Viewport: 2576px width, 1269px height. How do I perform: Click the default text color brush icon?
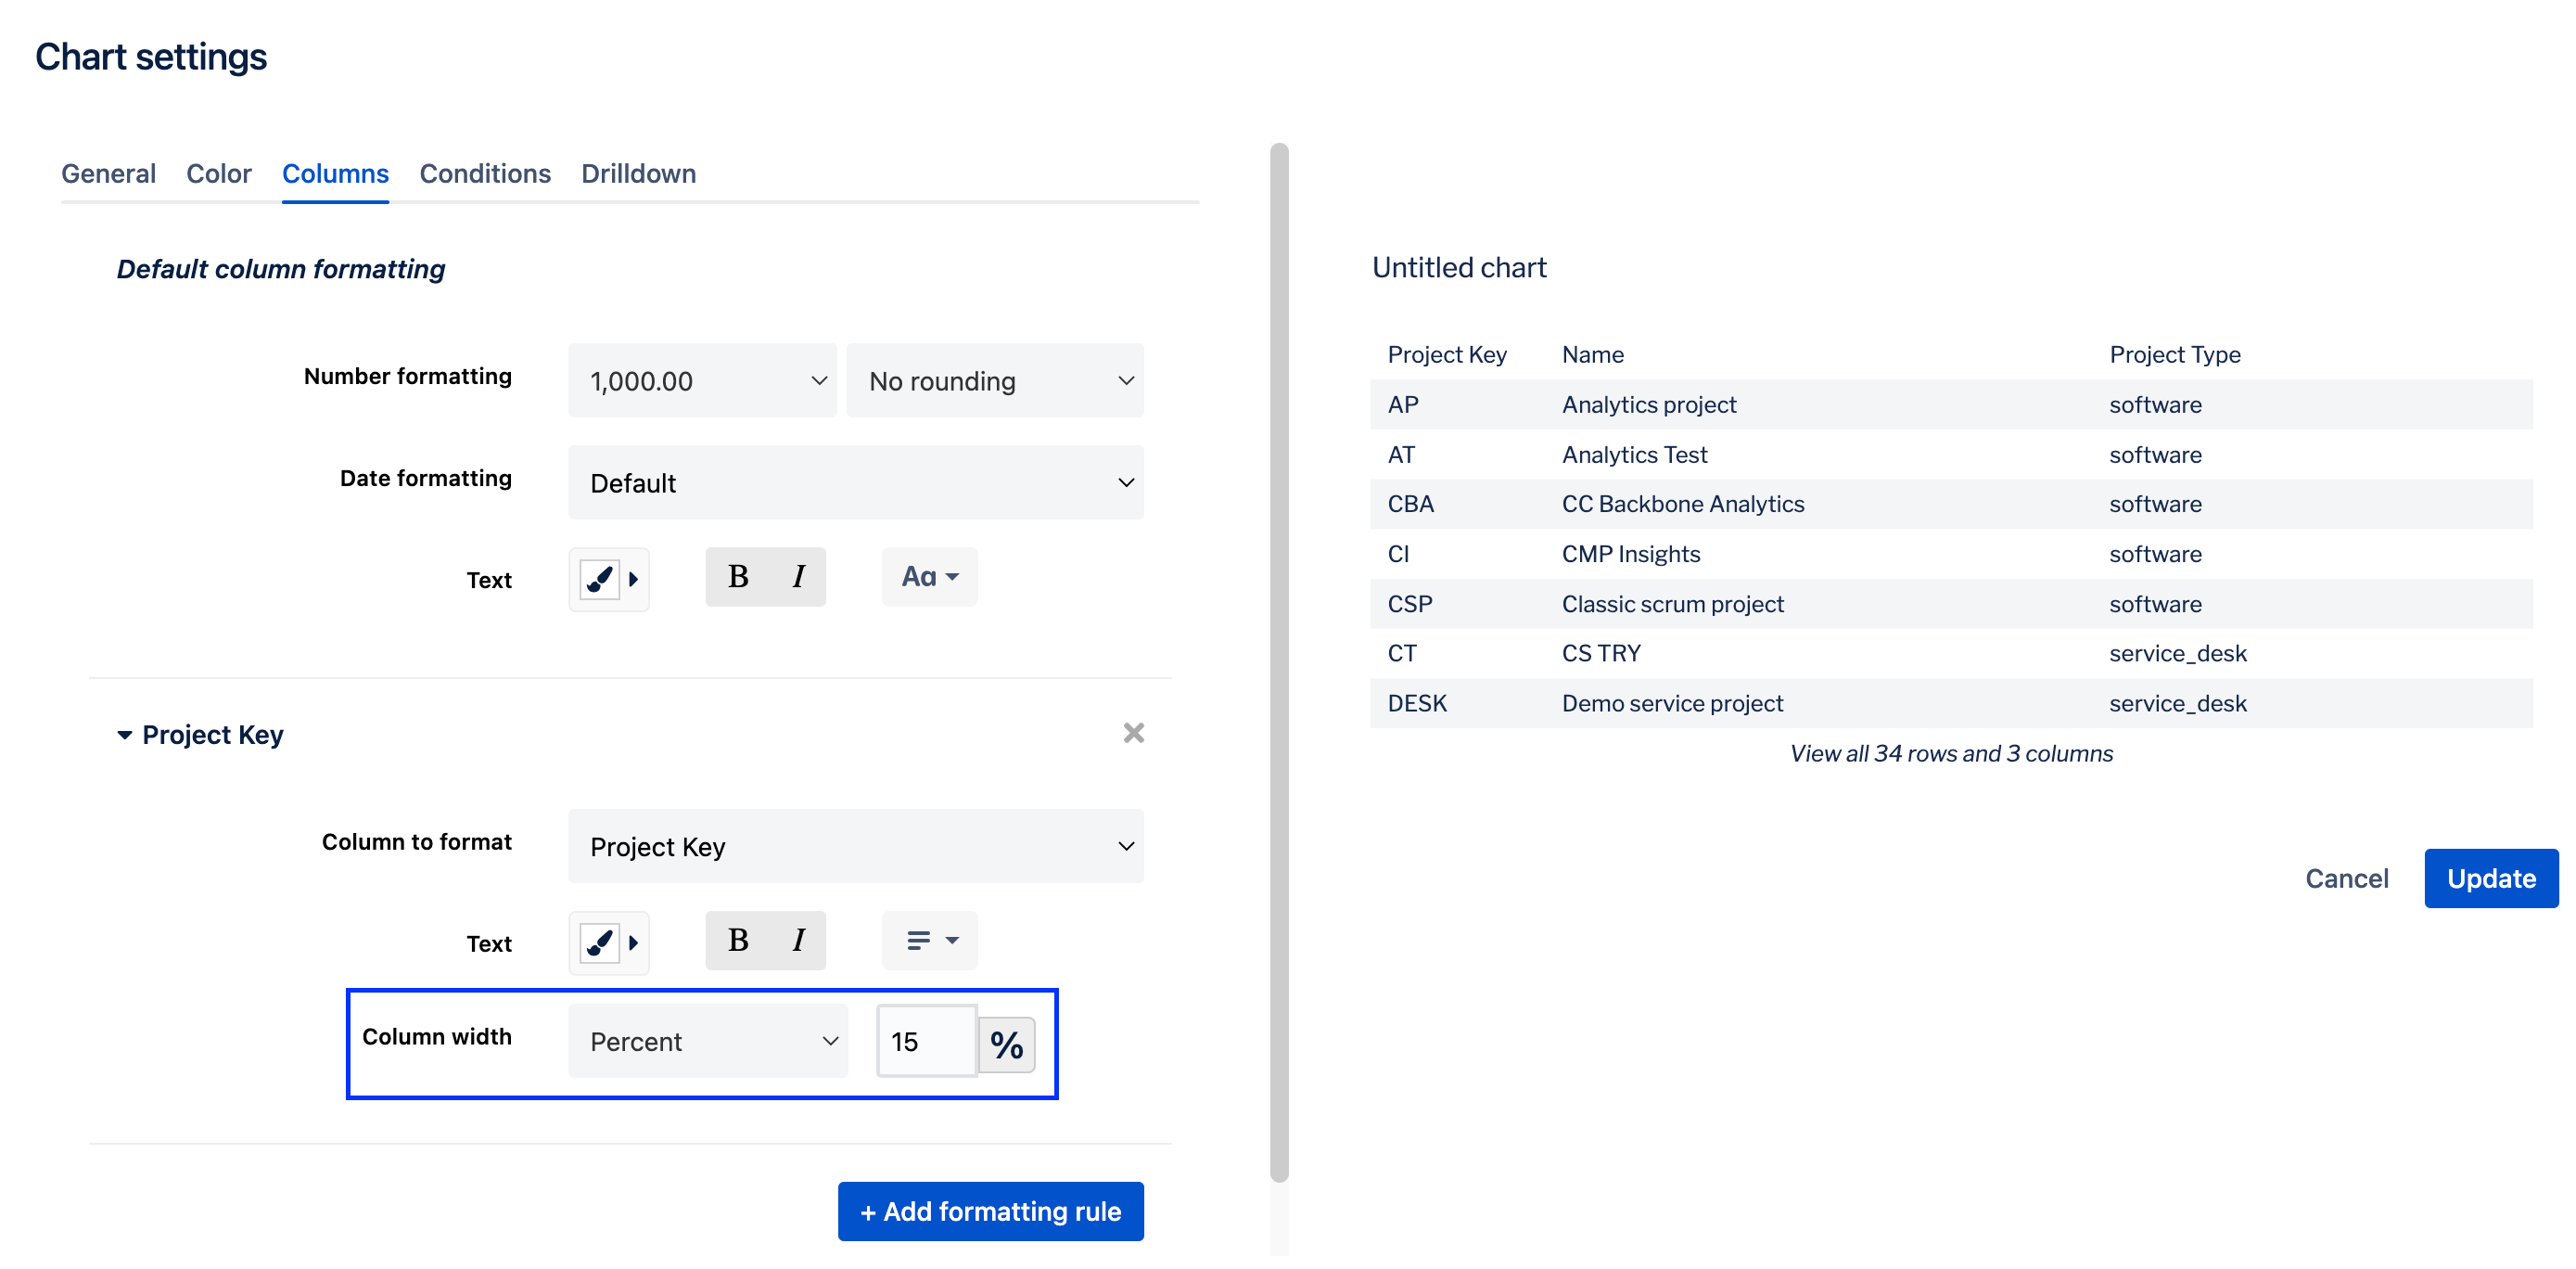click(599, 578)
